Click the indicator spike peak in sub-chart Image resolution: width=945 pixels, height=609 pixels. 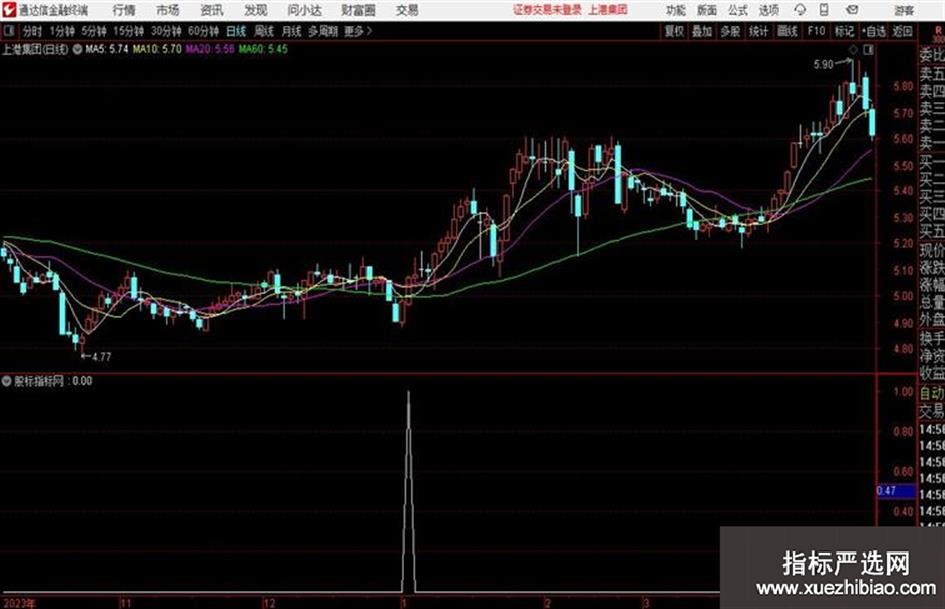409,393
